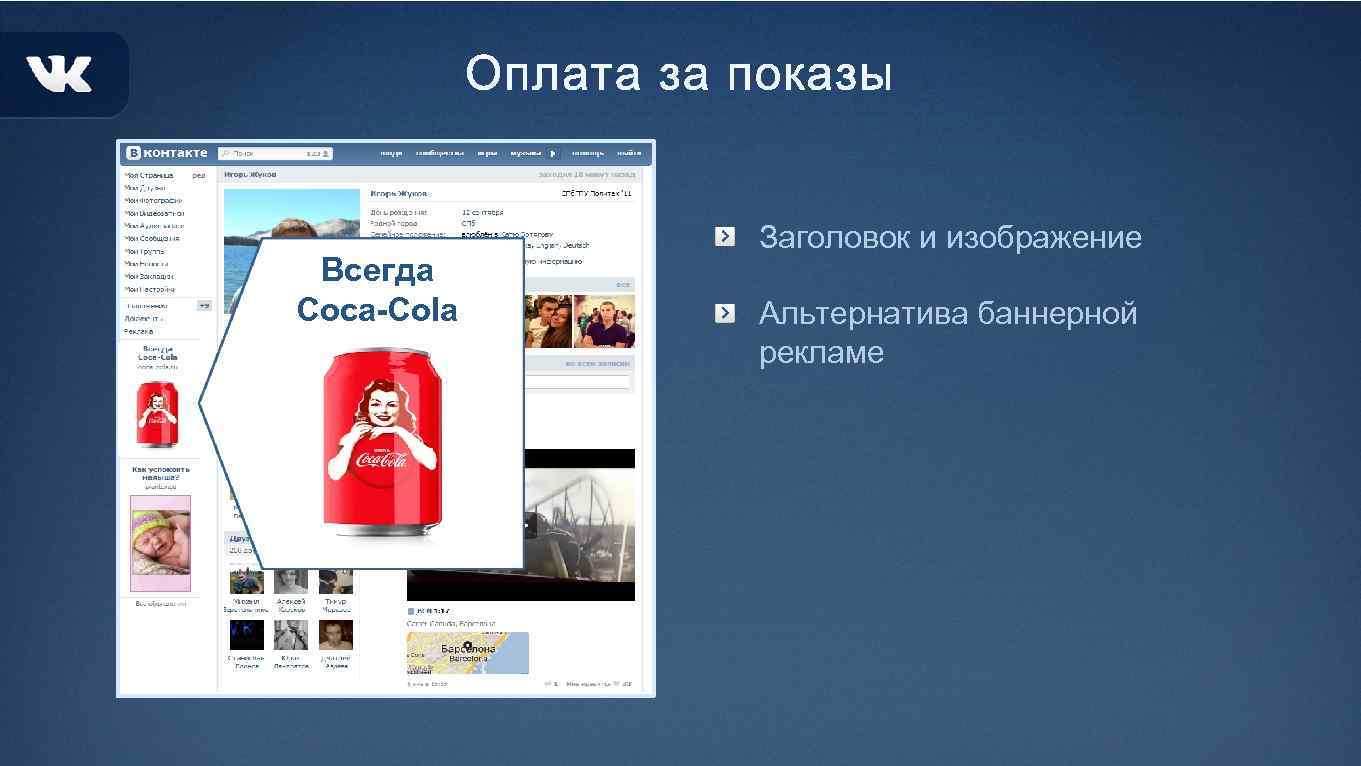The width and height of the screenshot is (1361, 766).
Task: Click the ВКонтакте logo in the page header
Action: tap(166, 153)
